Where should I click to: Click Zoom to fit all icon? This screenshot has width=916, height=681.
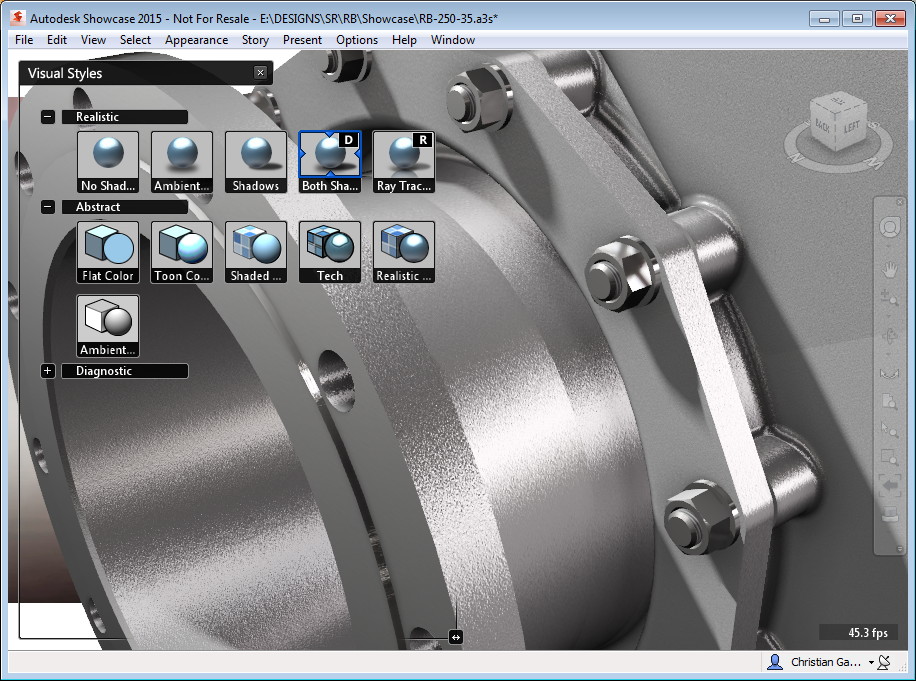[x=889, y=401]
